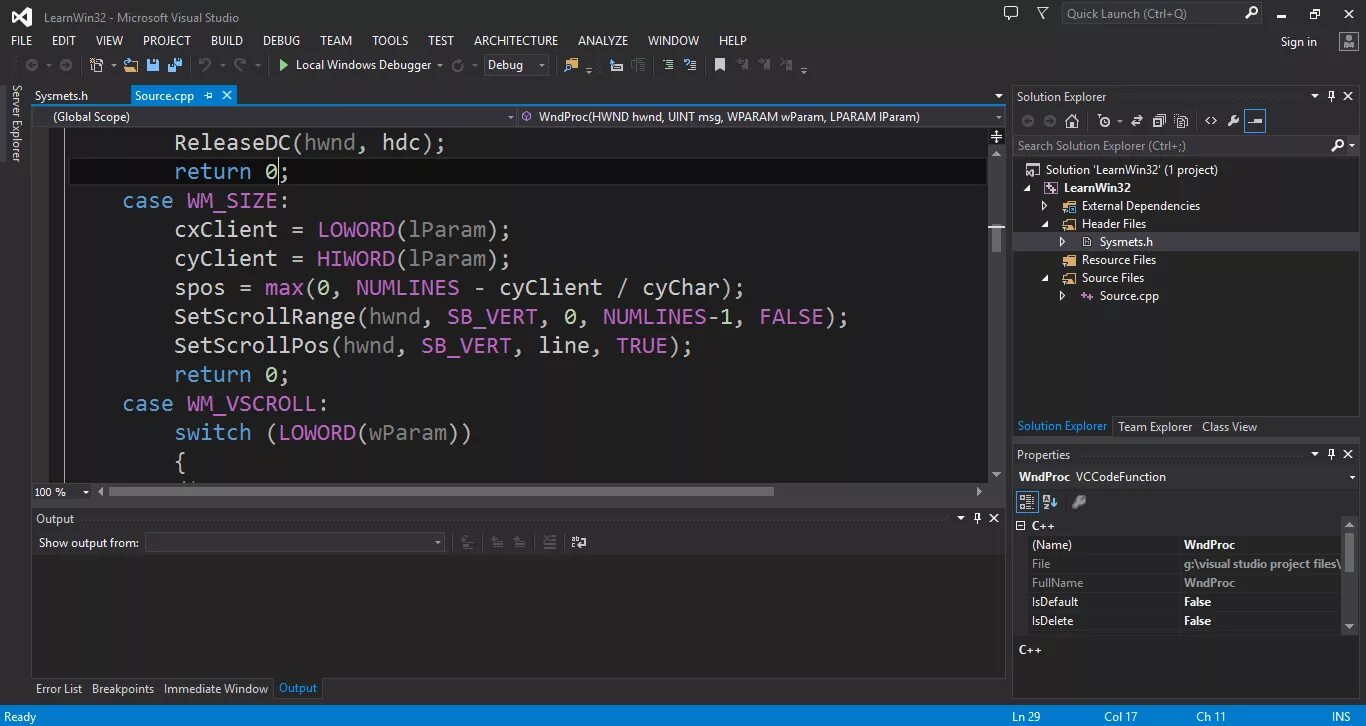Click Property Pages wrench in Properties panel
Image resolution: width=1366 pixels, height=726 pixels.
pos(1079,502)
